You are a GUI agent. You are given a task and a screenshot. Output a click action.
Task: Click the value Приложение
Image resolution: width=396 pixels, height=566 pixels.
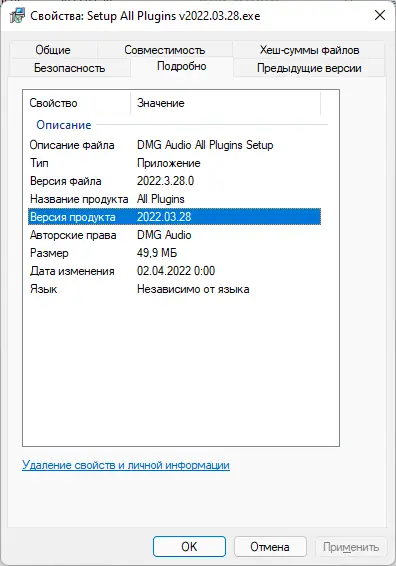169,163
